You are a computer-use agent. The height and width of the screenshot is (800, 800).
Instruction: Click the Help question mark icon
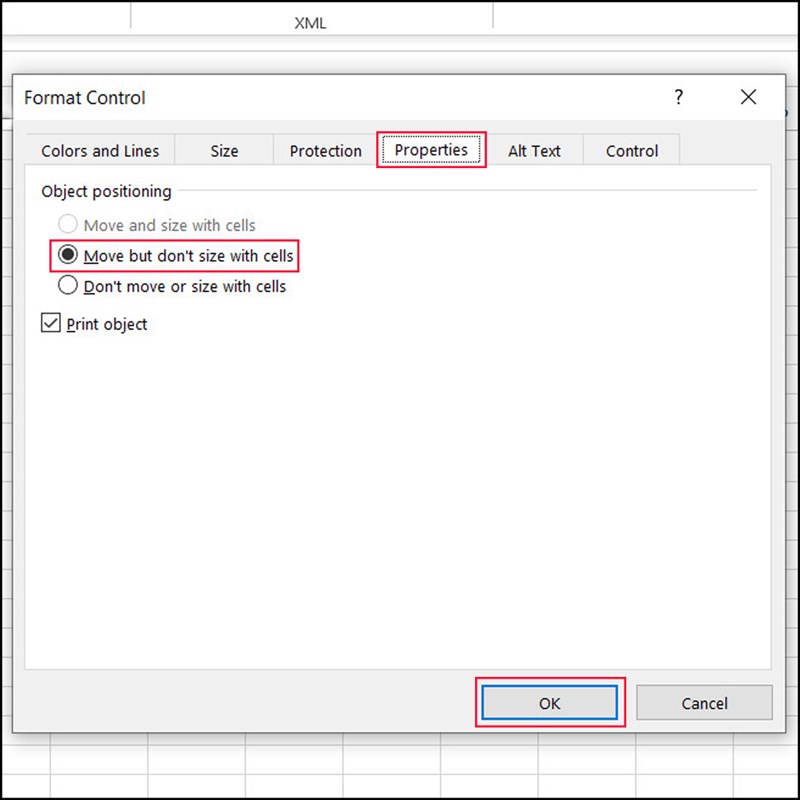tap(678, 97)
